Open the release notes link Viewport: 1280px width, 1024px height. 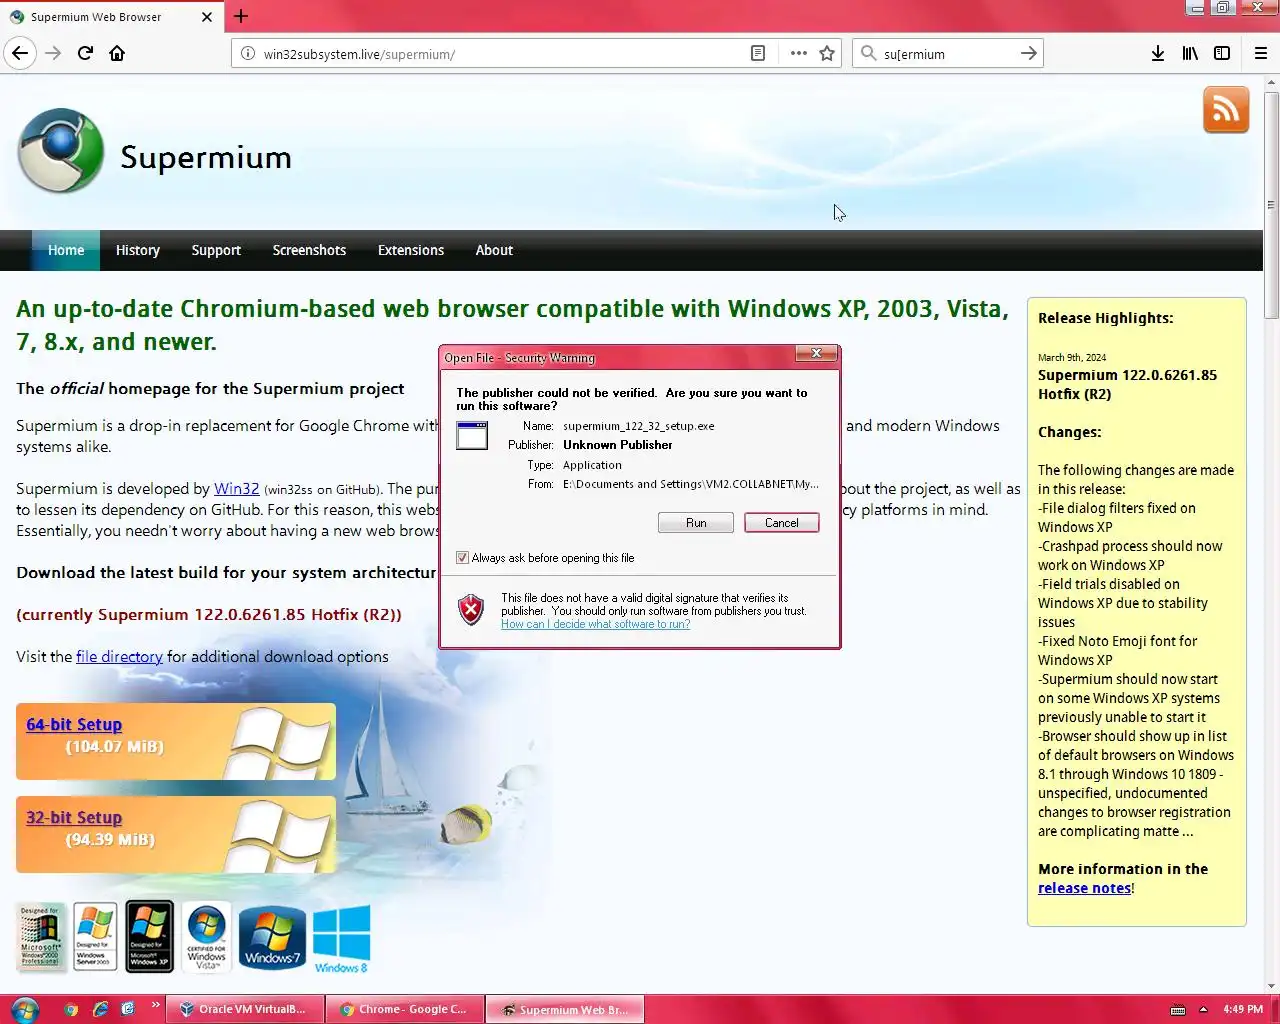tap(1084, 888)
